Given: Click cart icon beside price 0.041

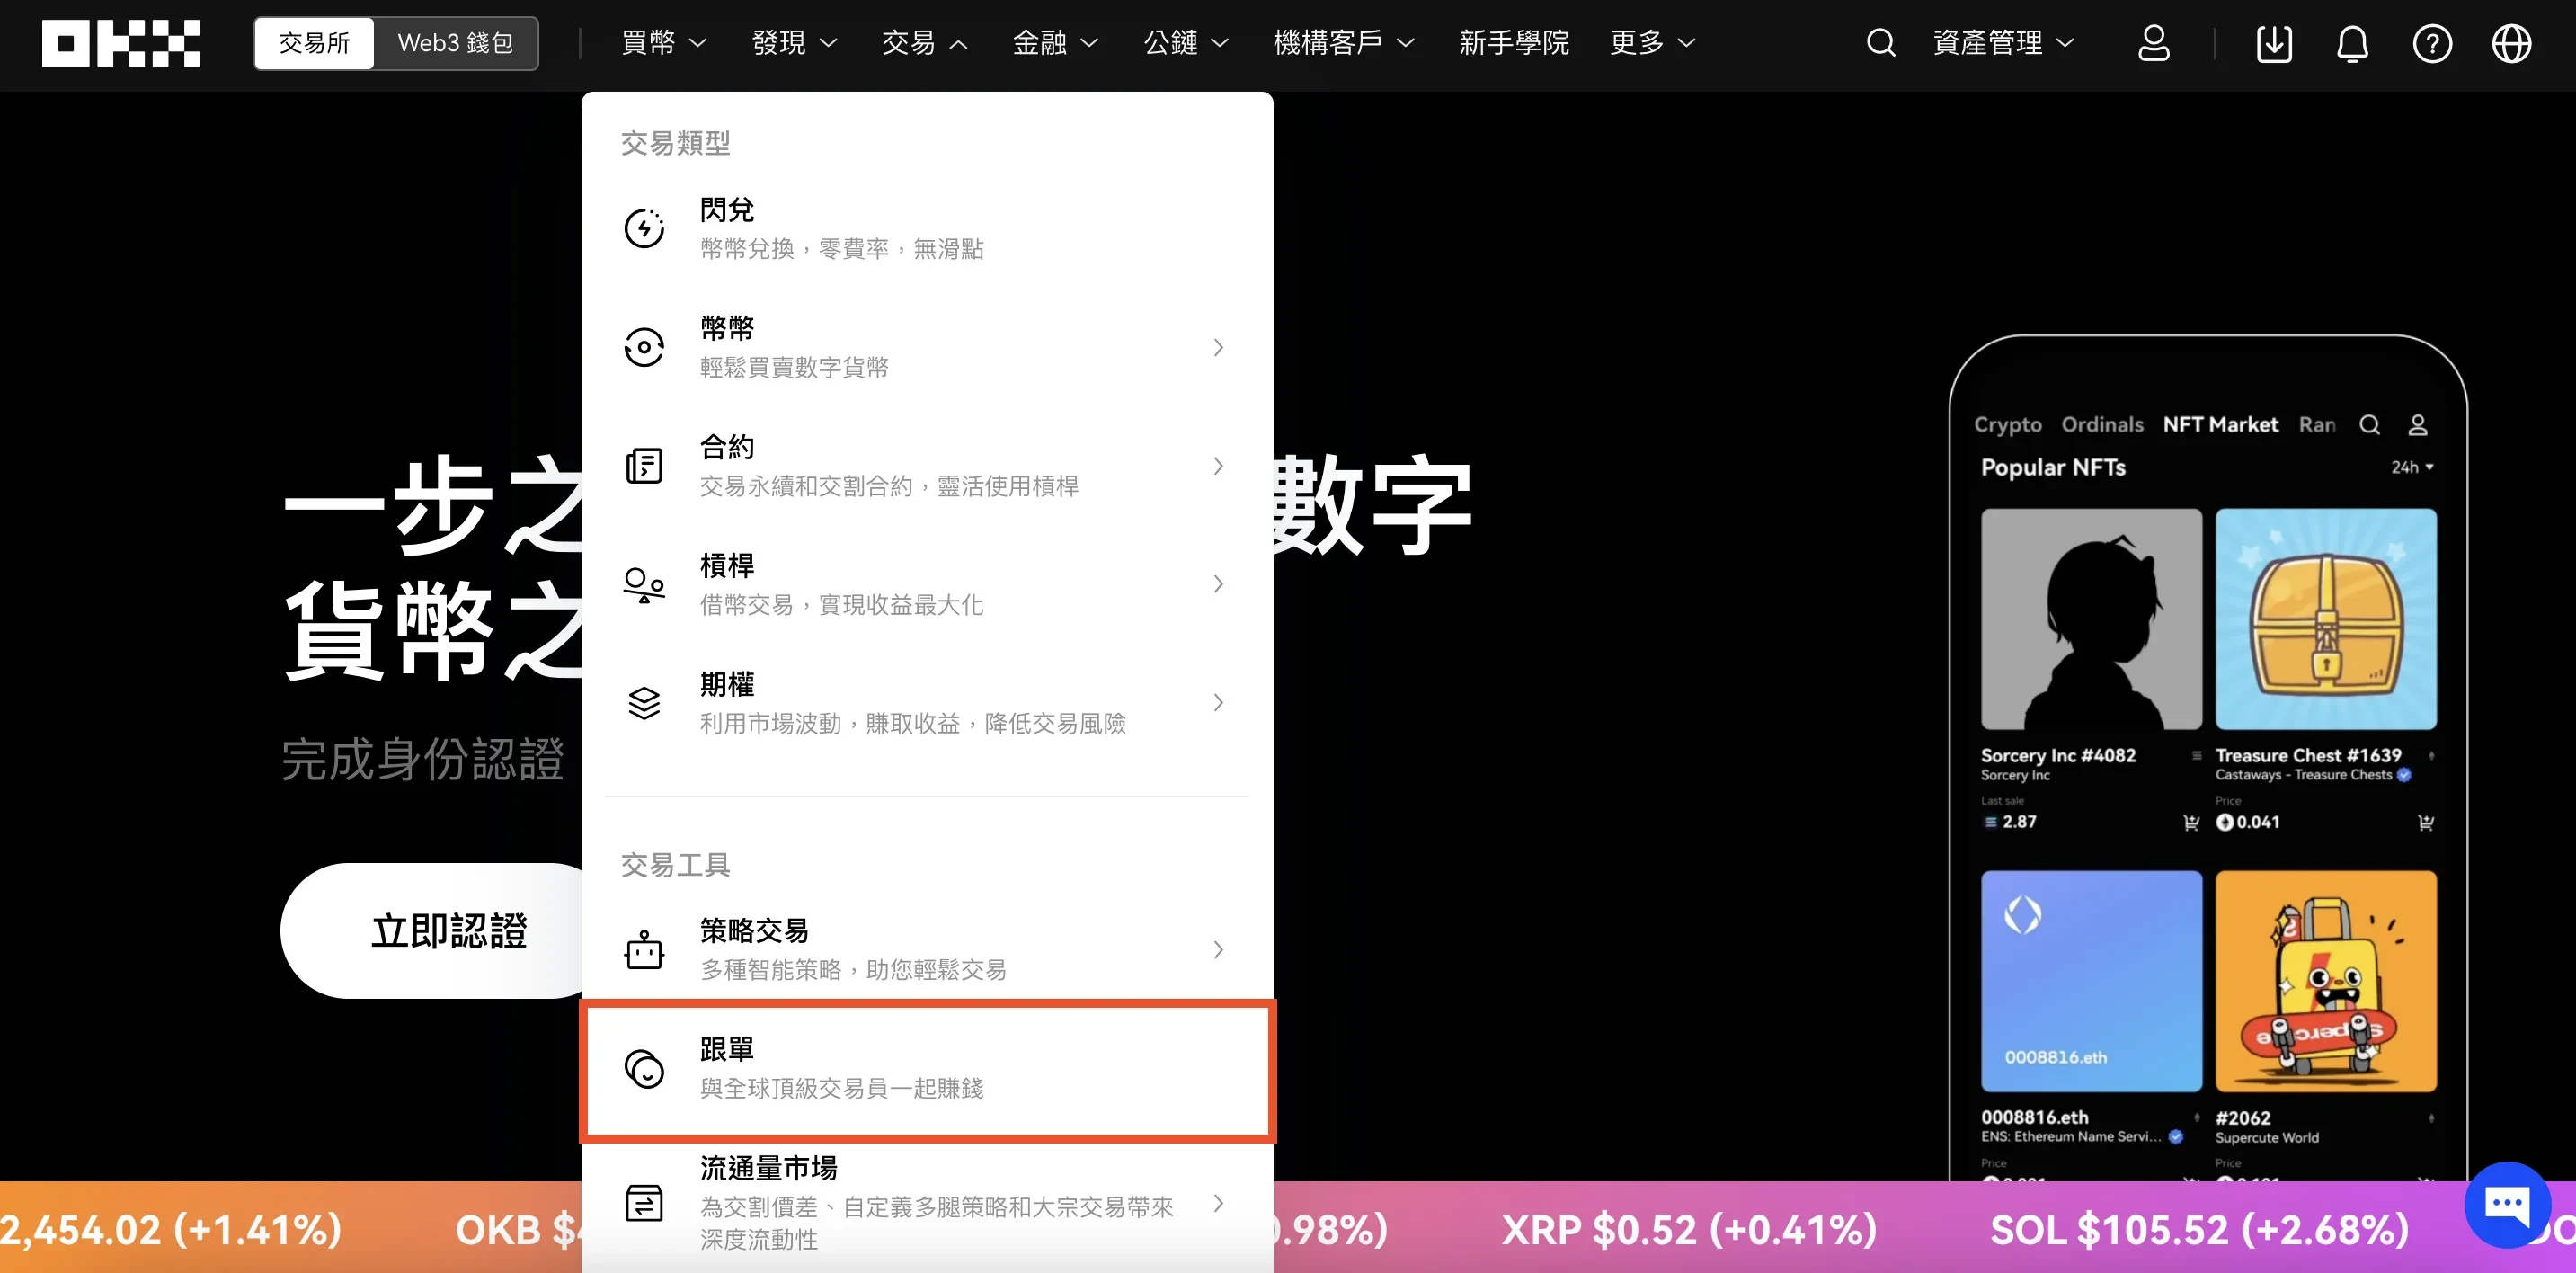Looking at the screenshot, I should 2425,822.
